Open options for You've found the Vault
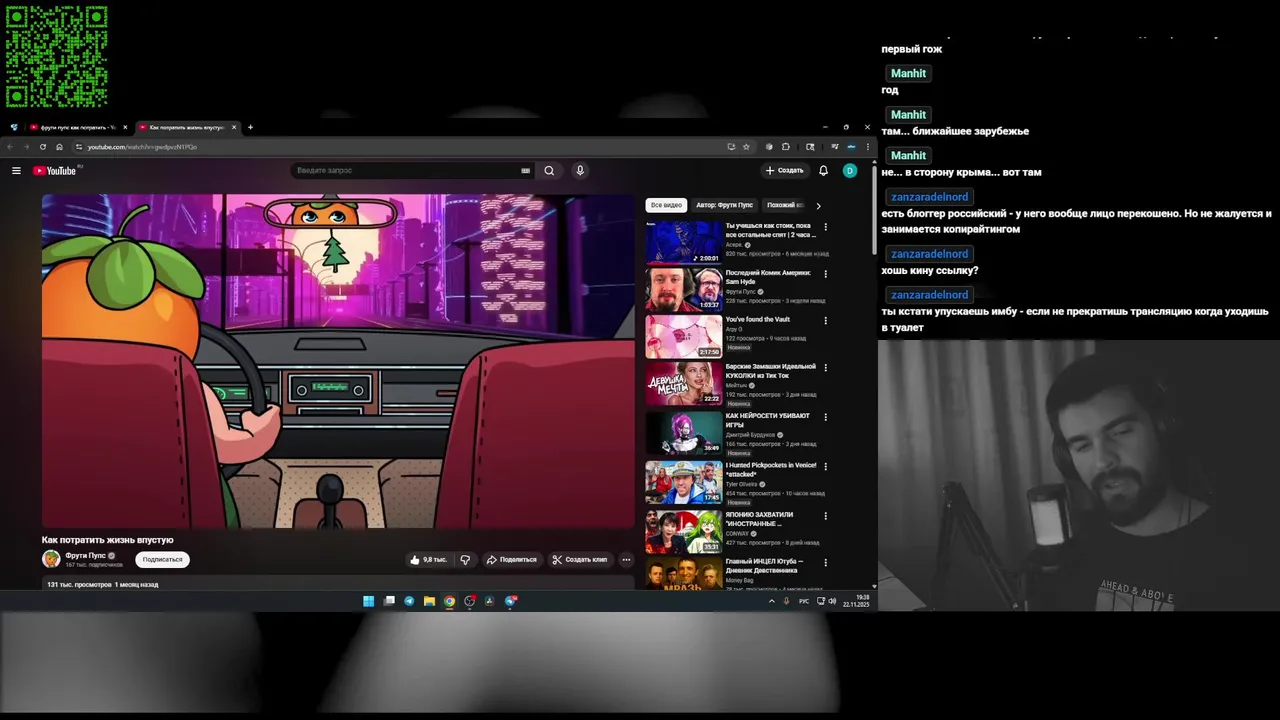Viewport: 1280px width, 720px height. 826,321
